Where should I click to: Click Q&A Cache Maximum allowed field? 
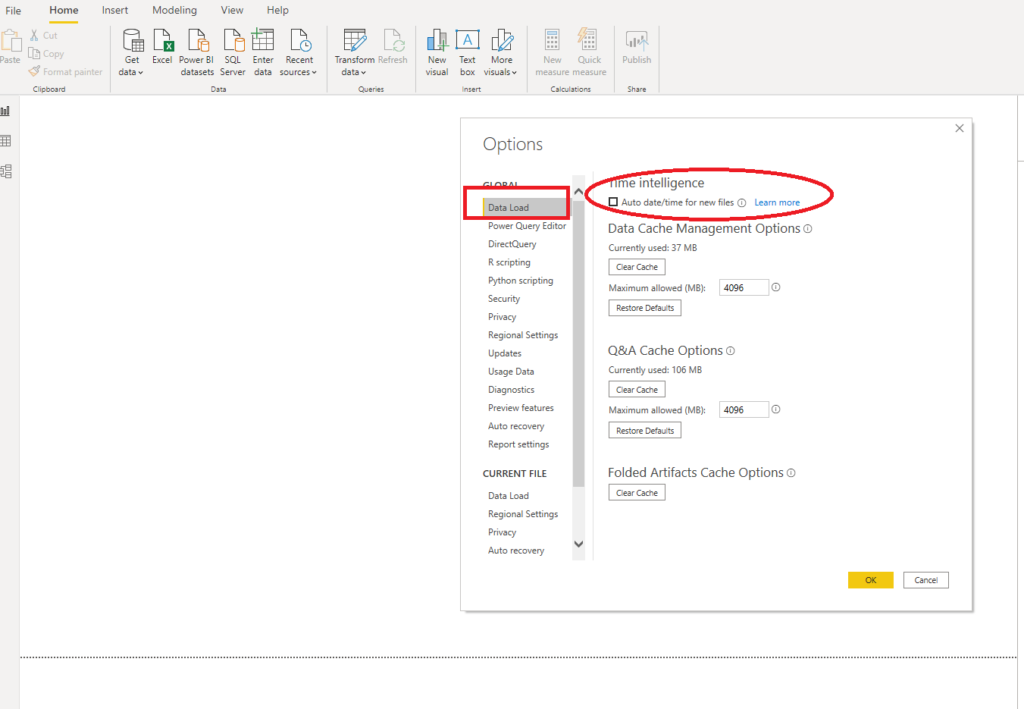tap(744, 410)
